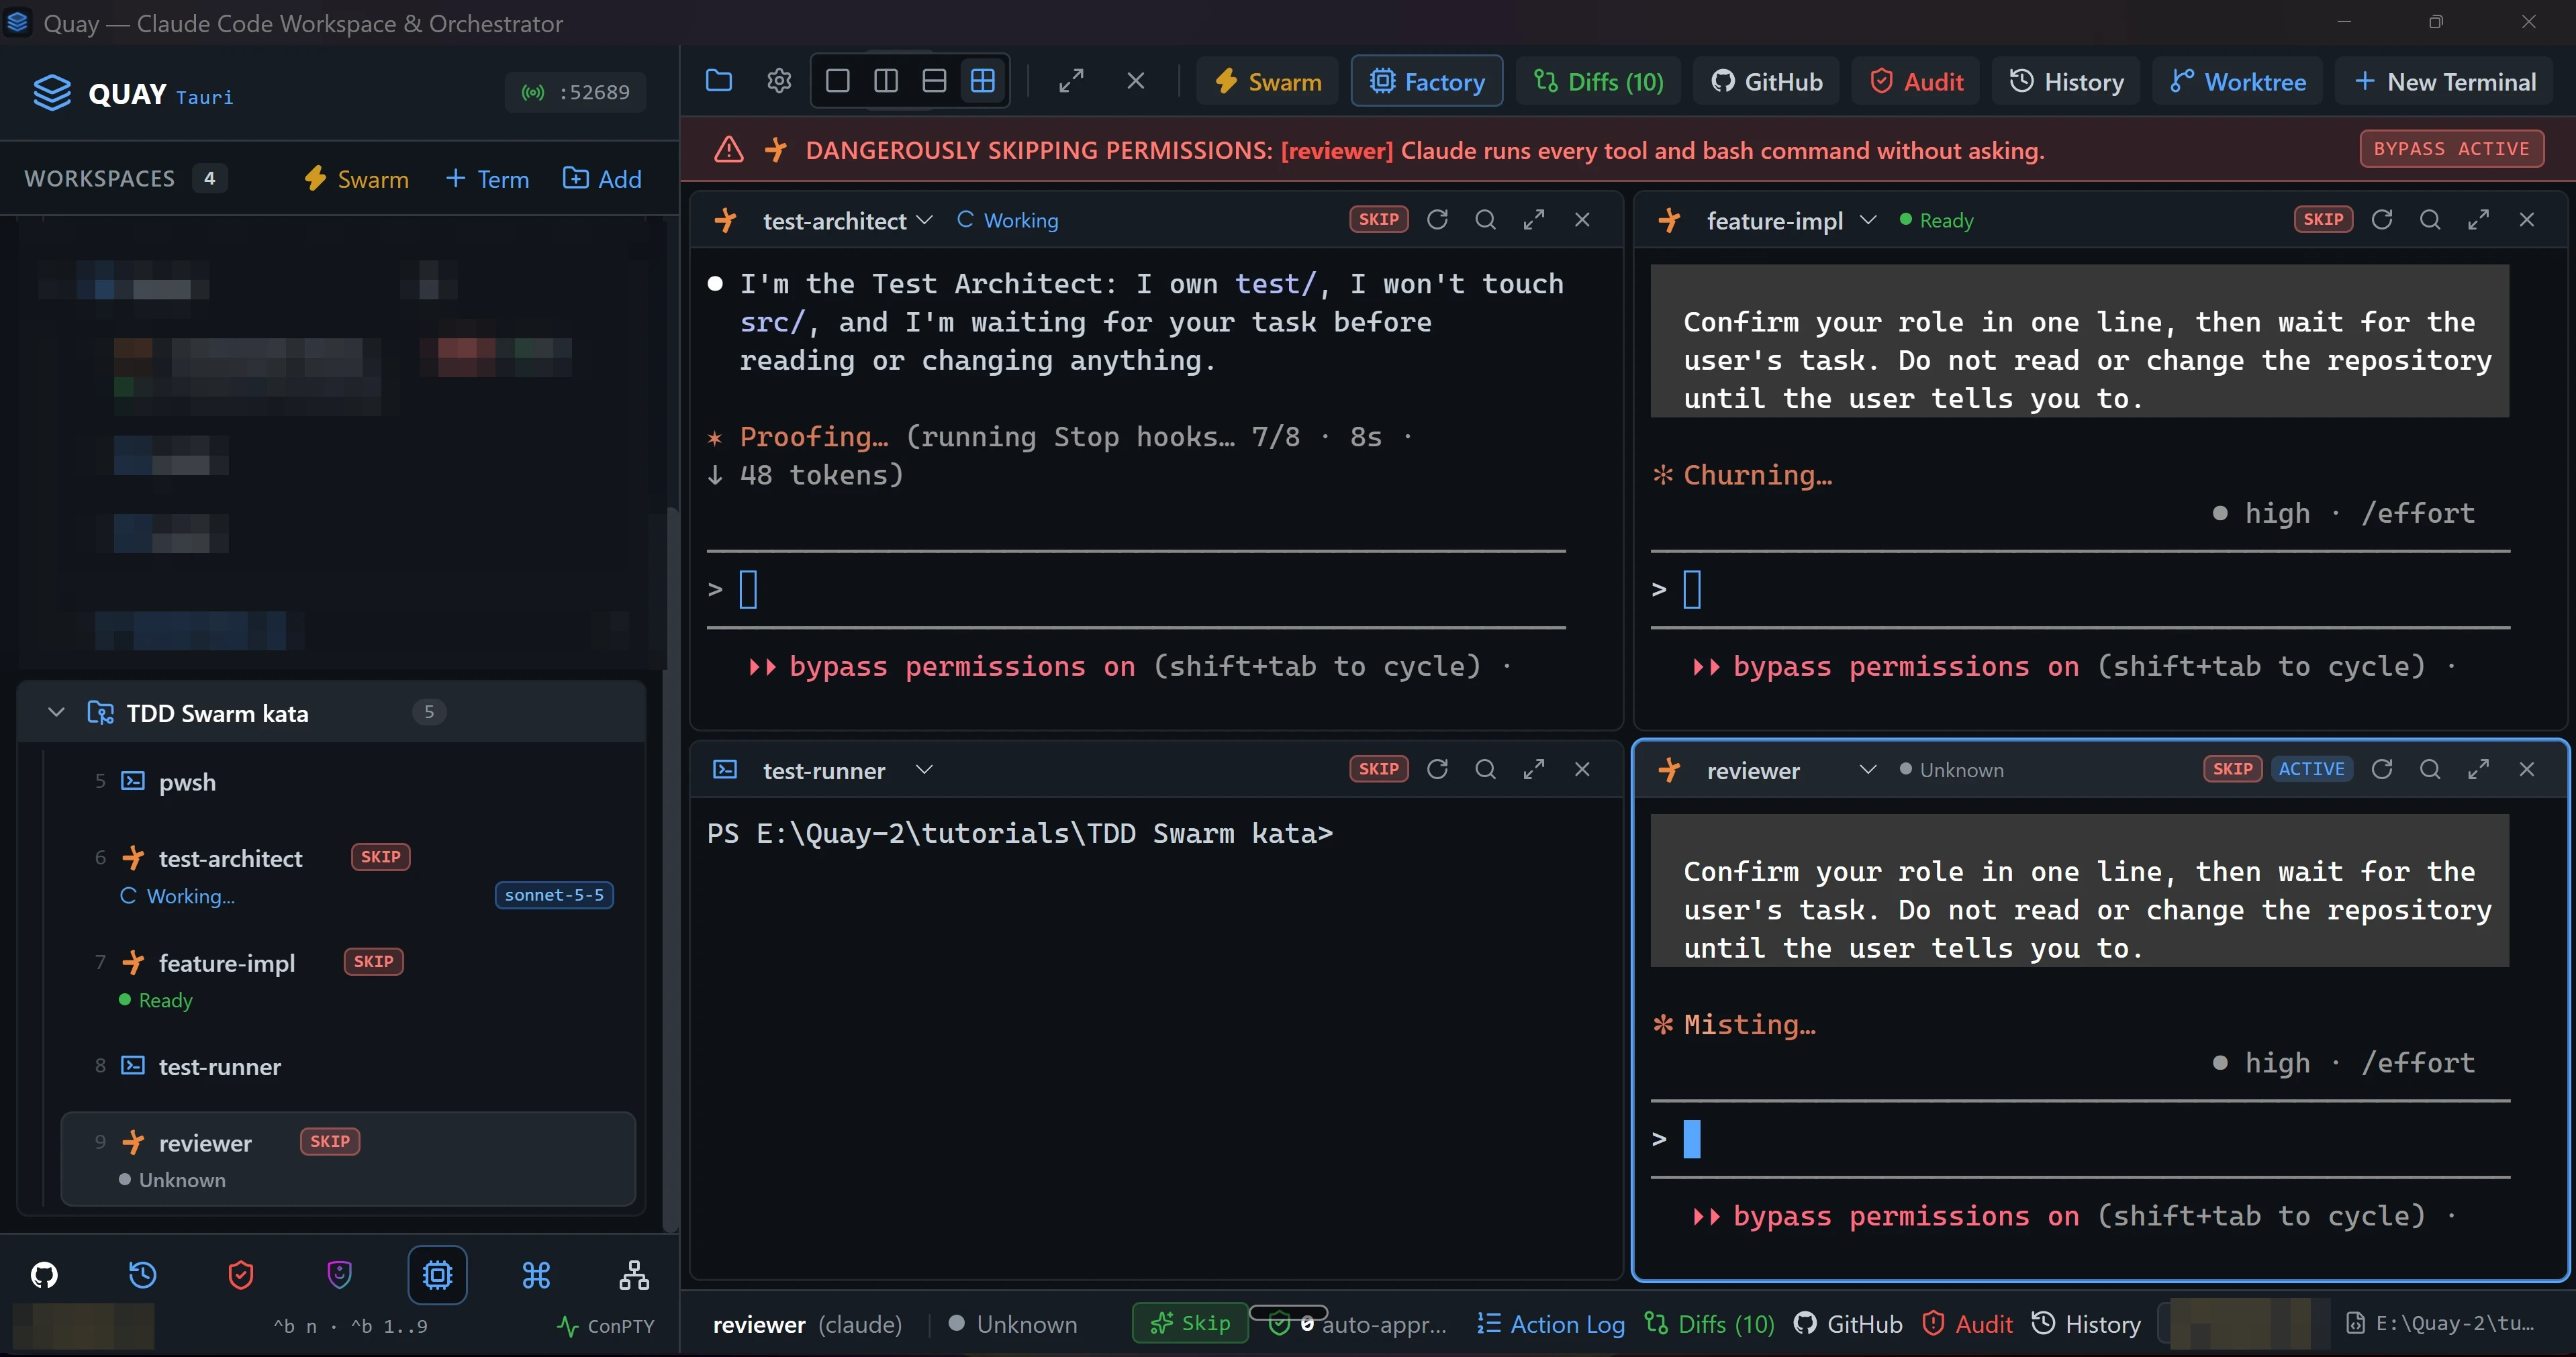
Task: Open settings gear in the top toolbar
Action: (x=779, y=81)
